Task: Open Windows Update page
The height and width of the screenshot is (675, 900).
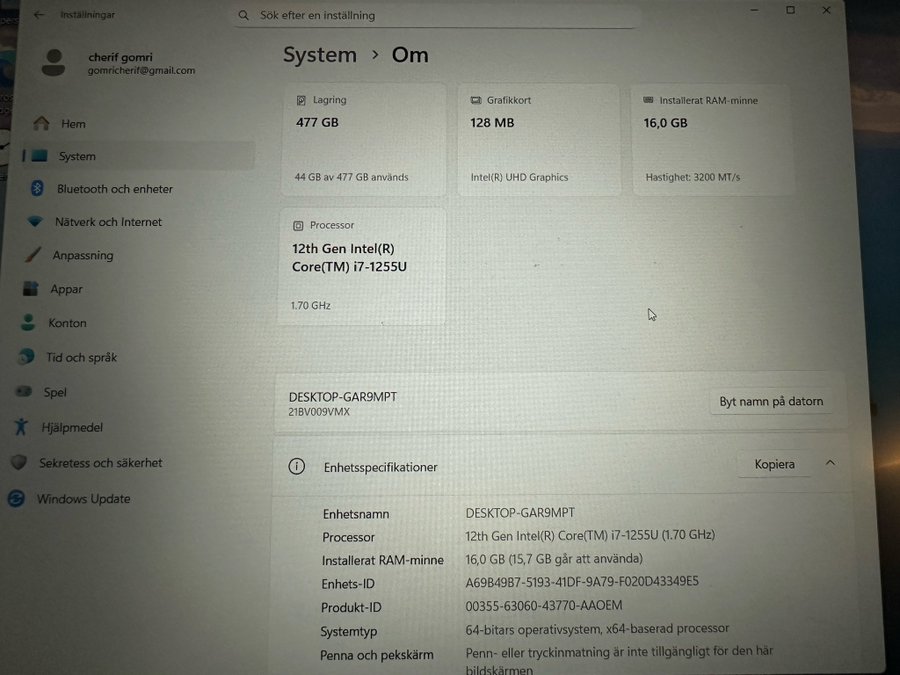Action: [x=83, y=499]
